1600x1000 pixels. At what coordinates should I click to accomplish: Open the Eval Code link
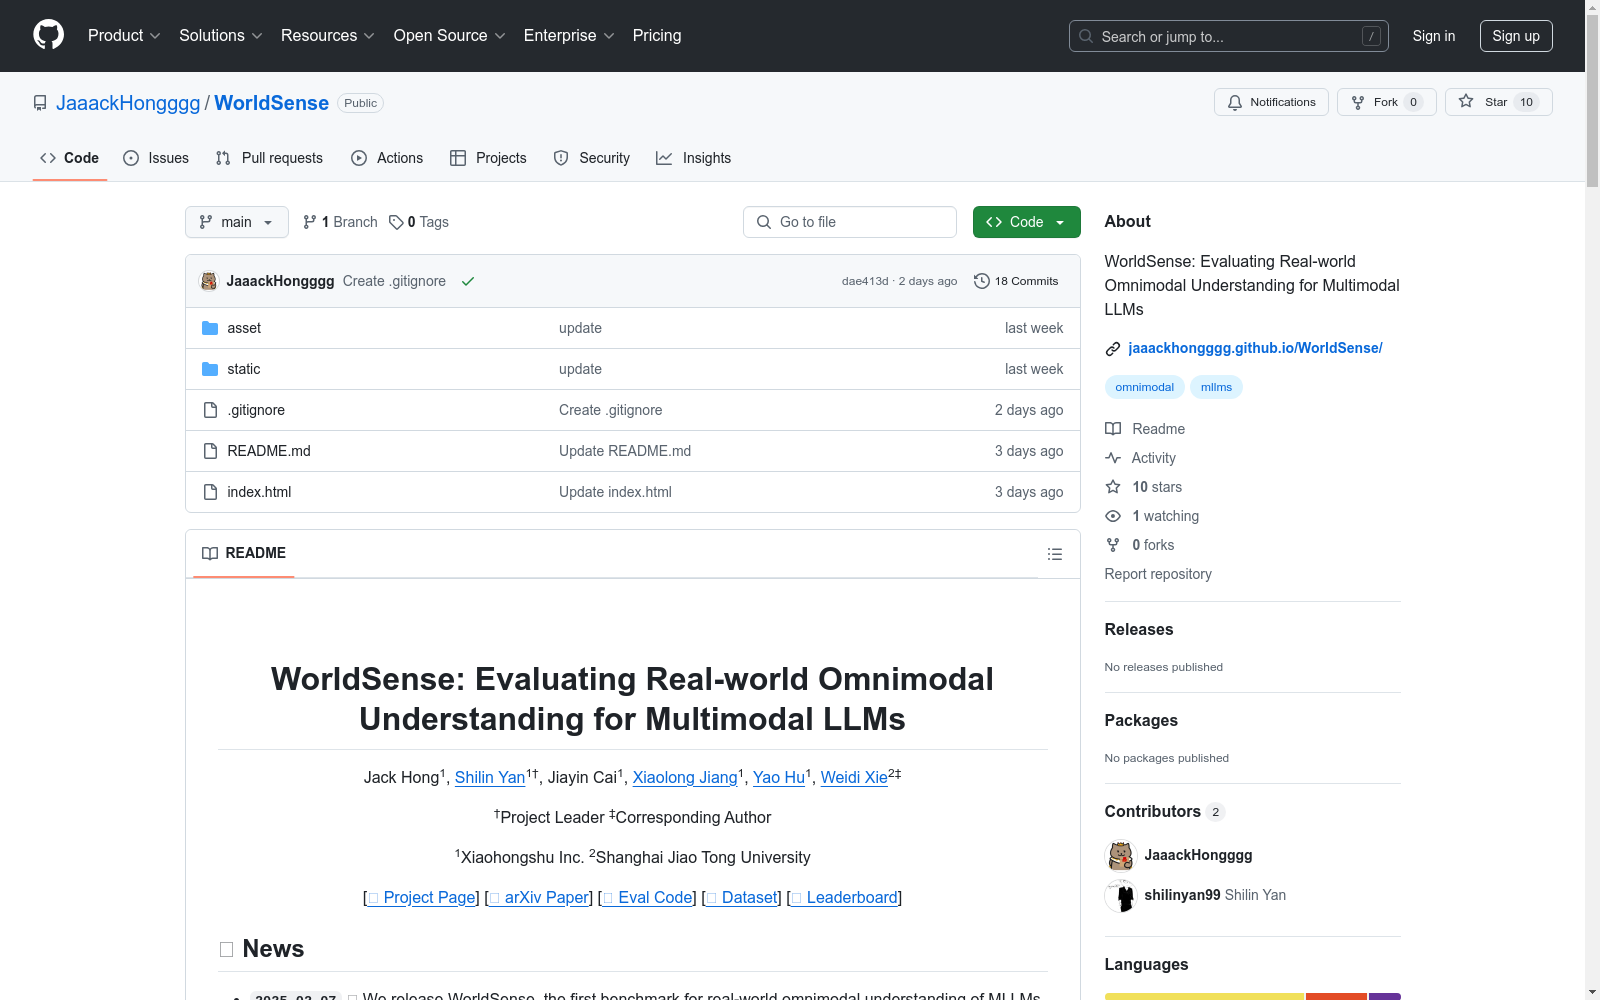647,897
